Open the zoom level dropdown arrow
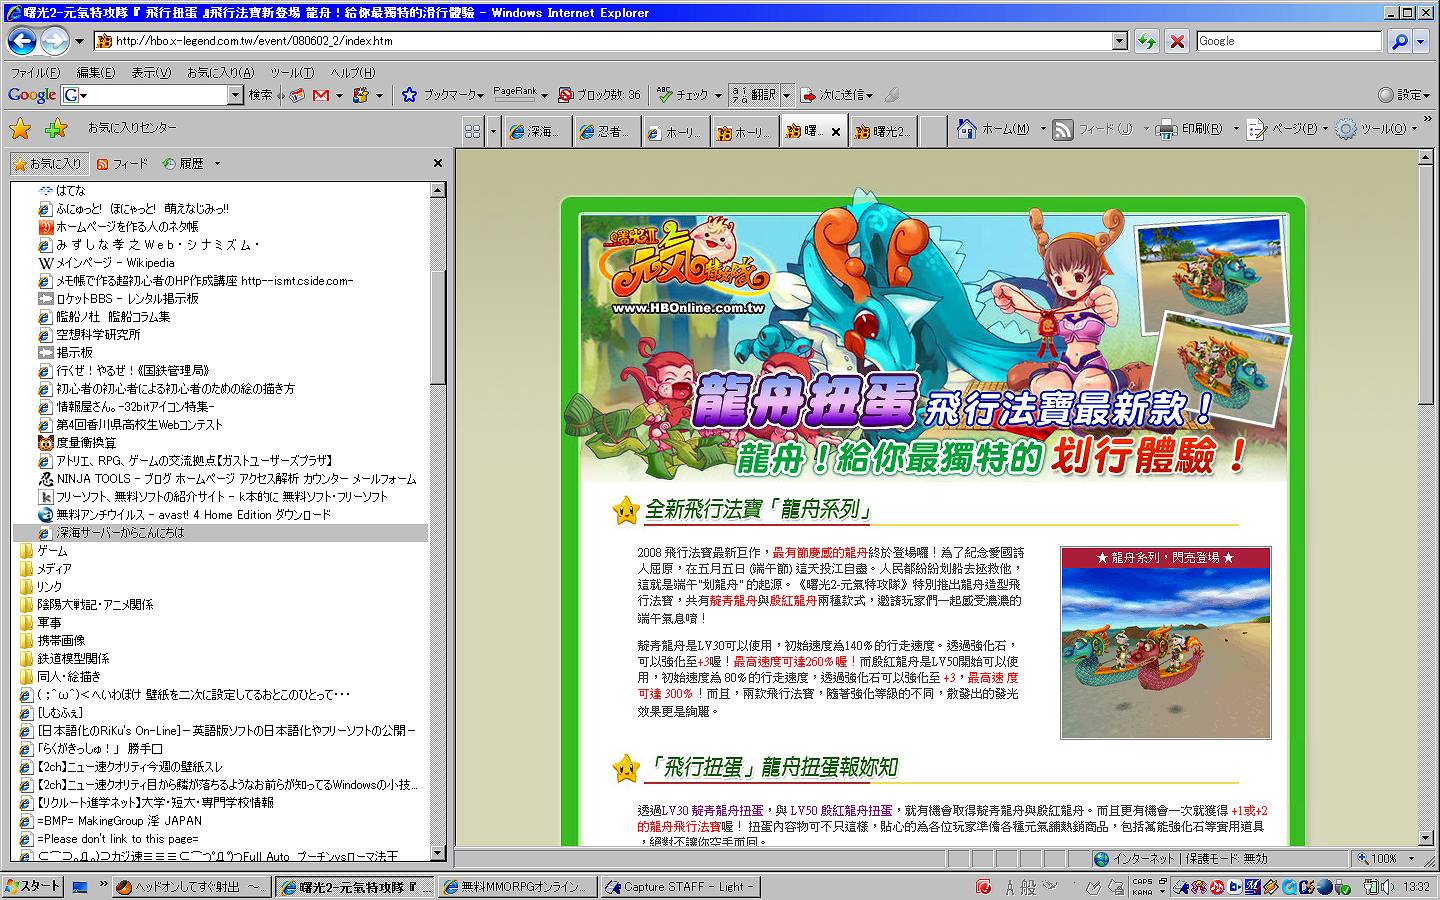Viewport: 1440px width, 900px height. 1412,859
